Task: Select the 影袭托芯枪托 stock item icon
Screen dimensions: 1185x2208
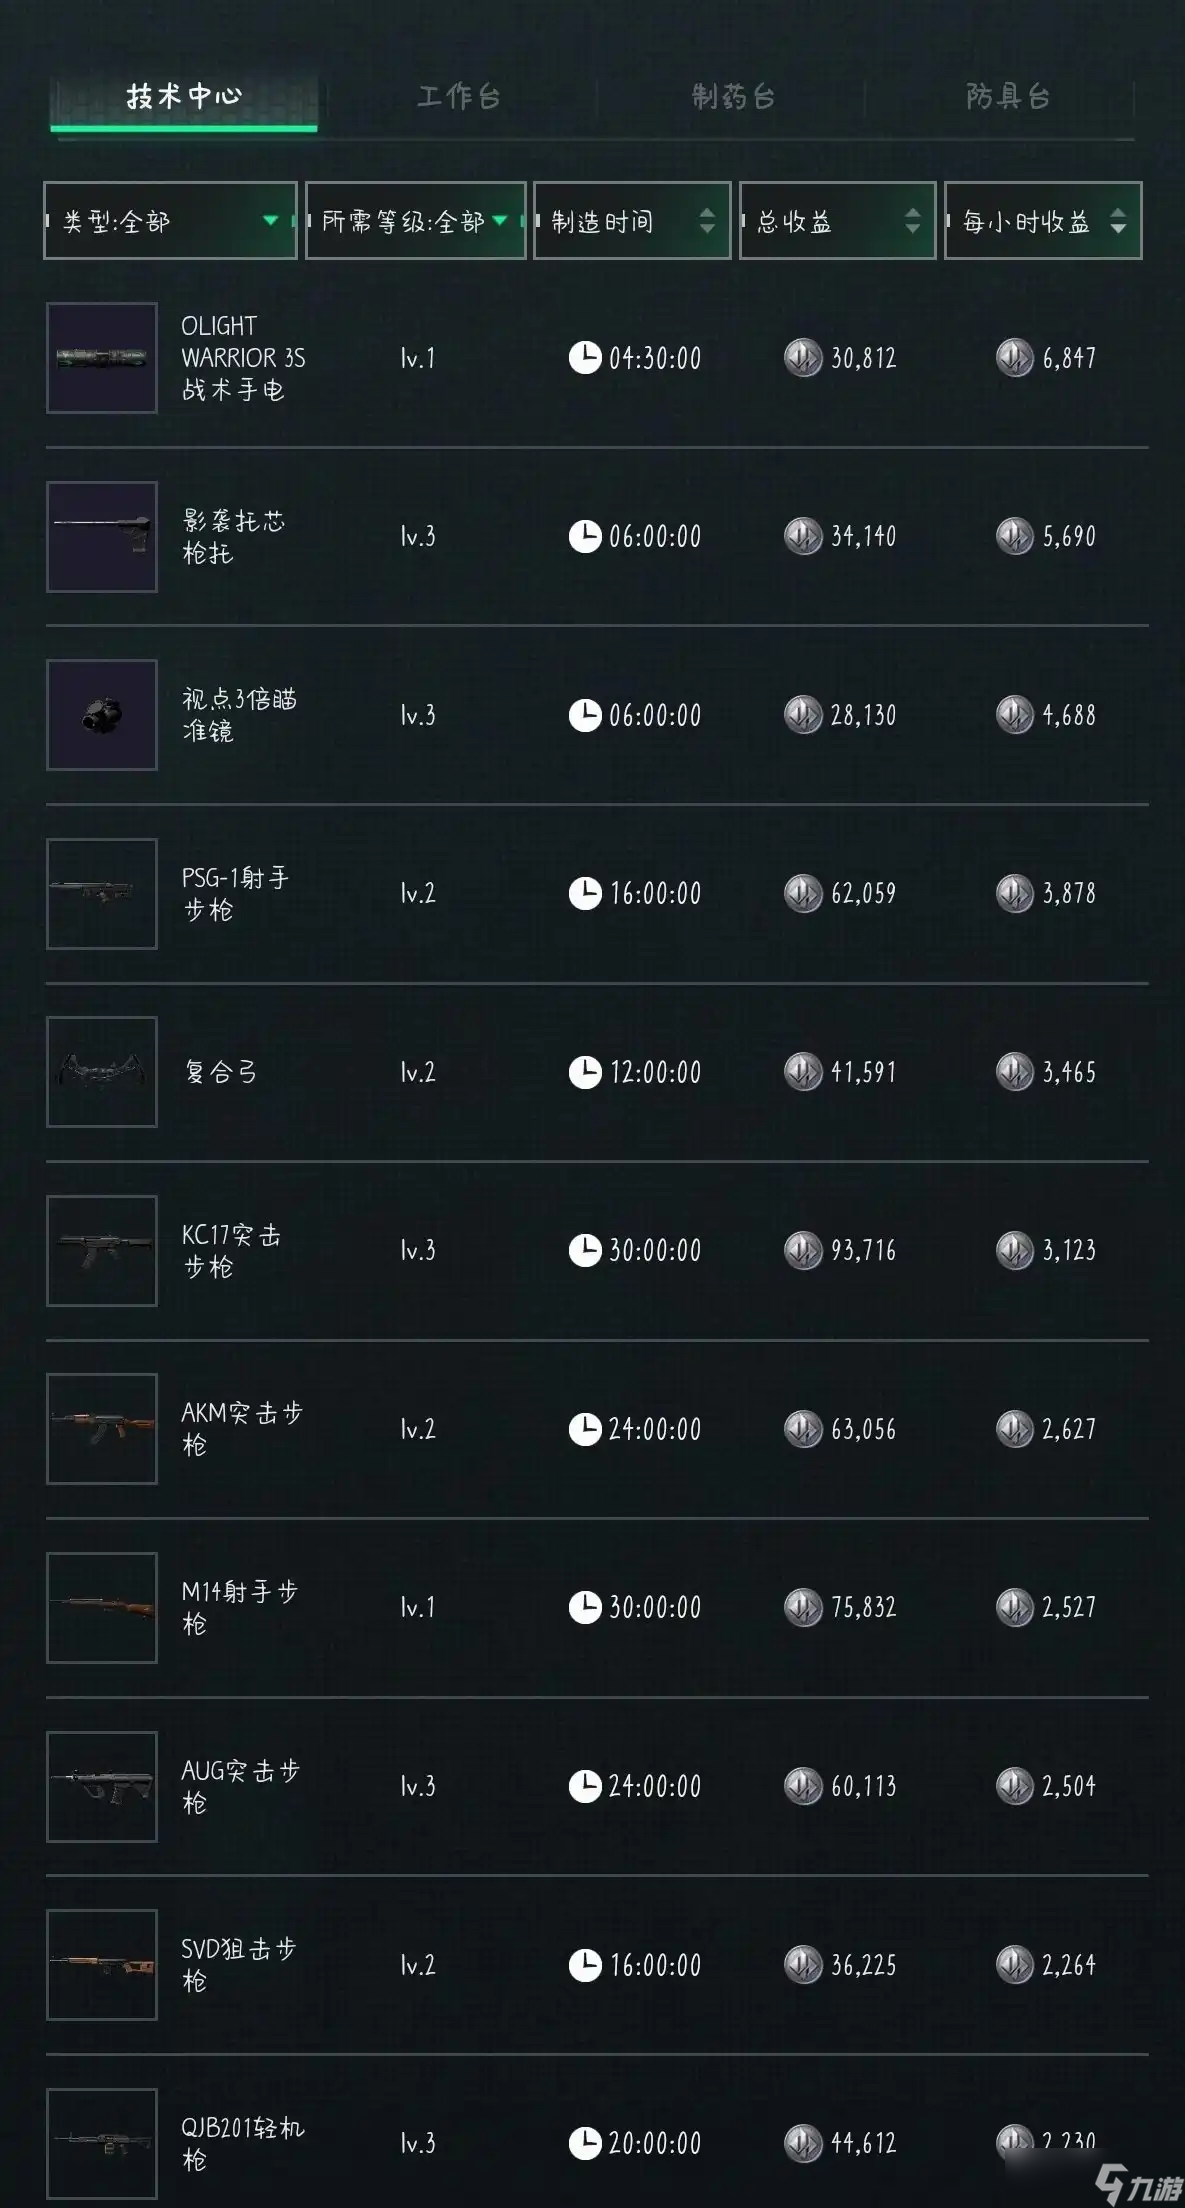Action: coord(102,537)
